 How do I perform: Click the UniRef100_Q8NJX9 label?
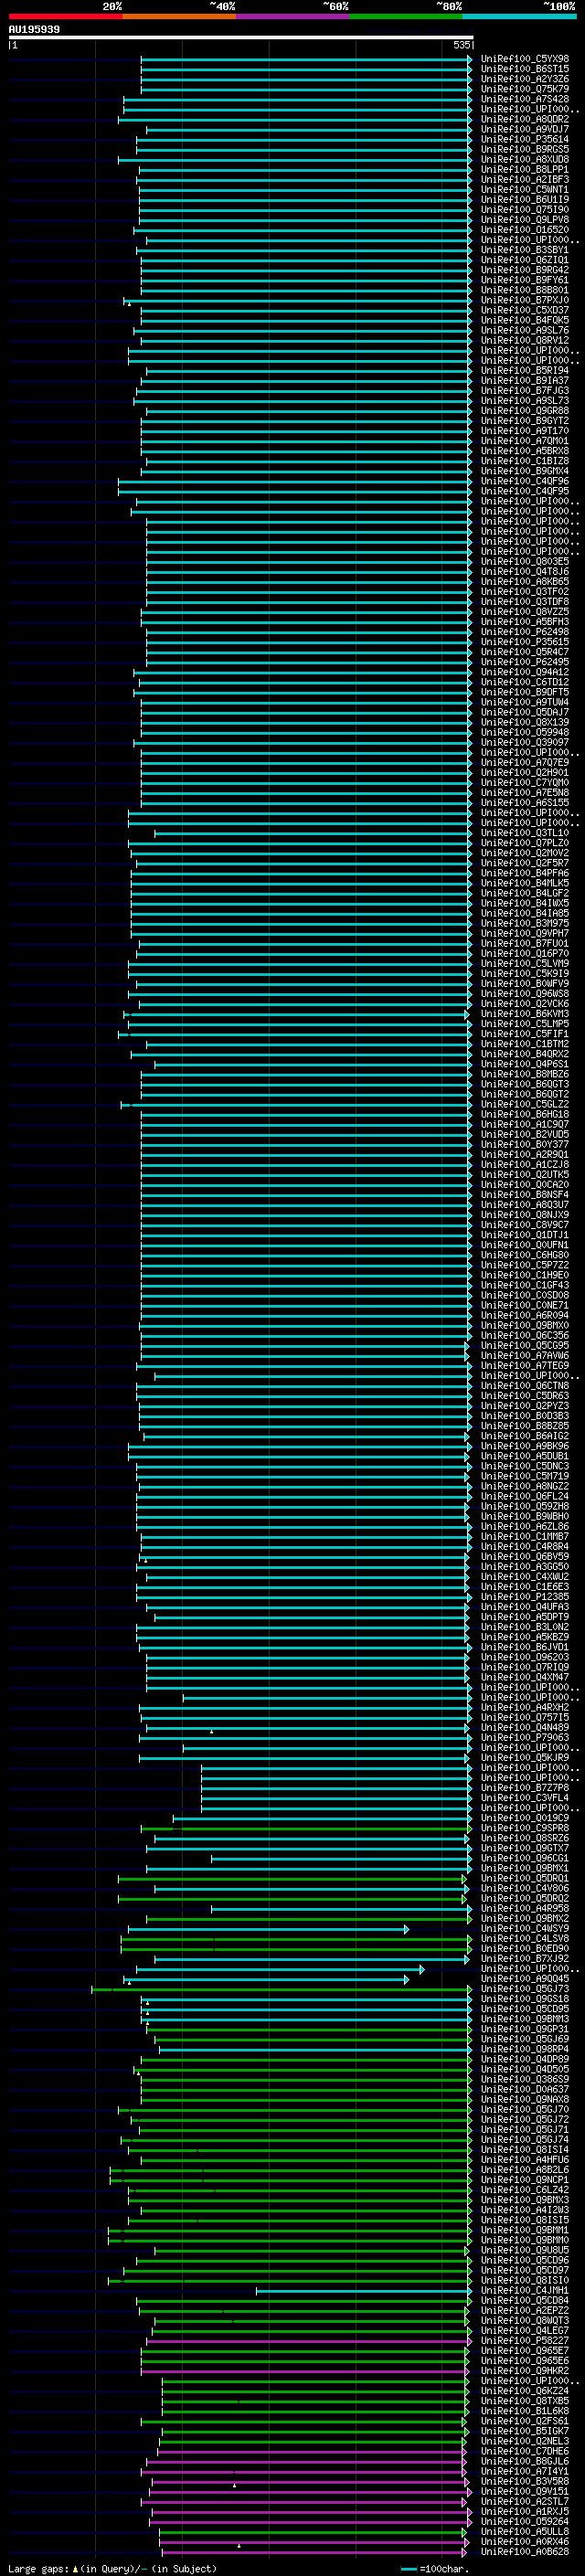(525, 1215)
